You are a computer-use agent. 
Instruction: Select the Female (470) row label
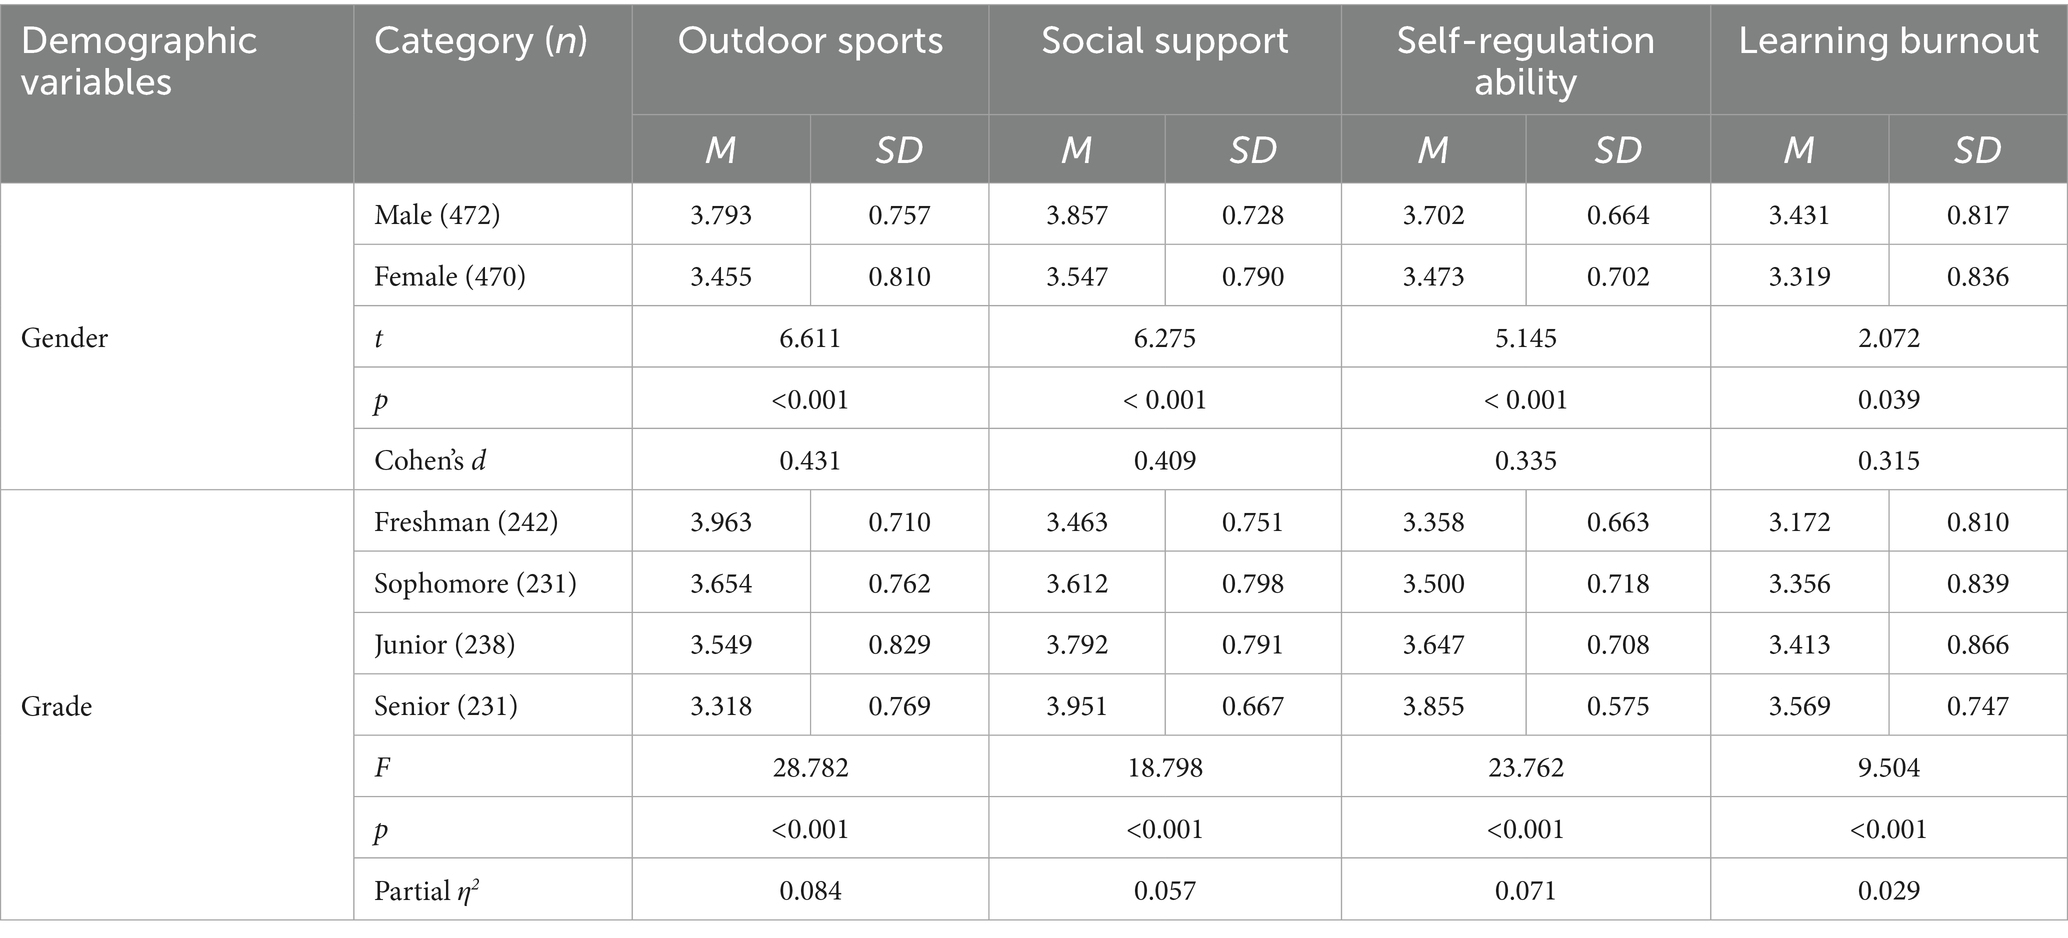pos(449,276)
